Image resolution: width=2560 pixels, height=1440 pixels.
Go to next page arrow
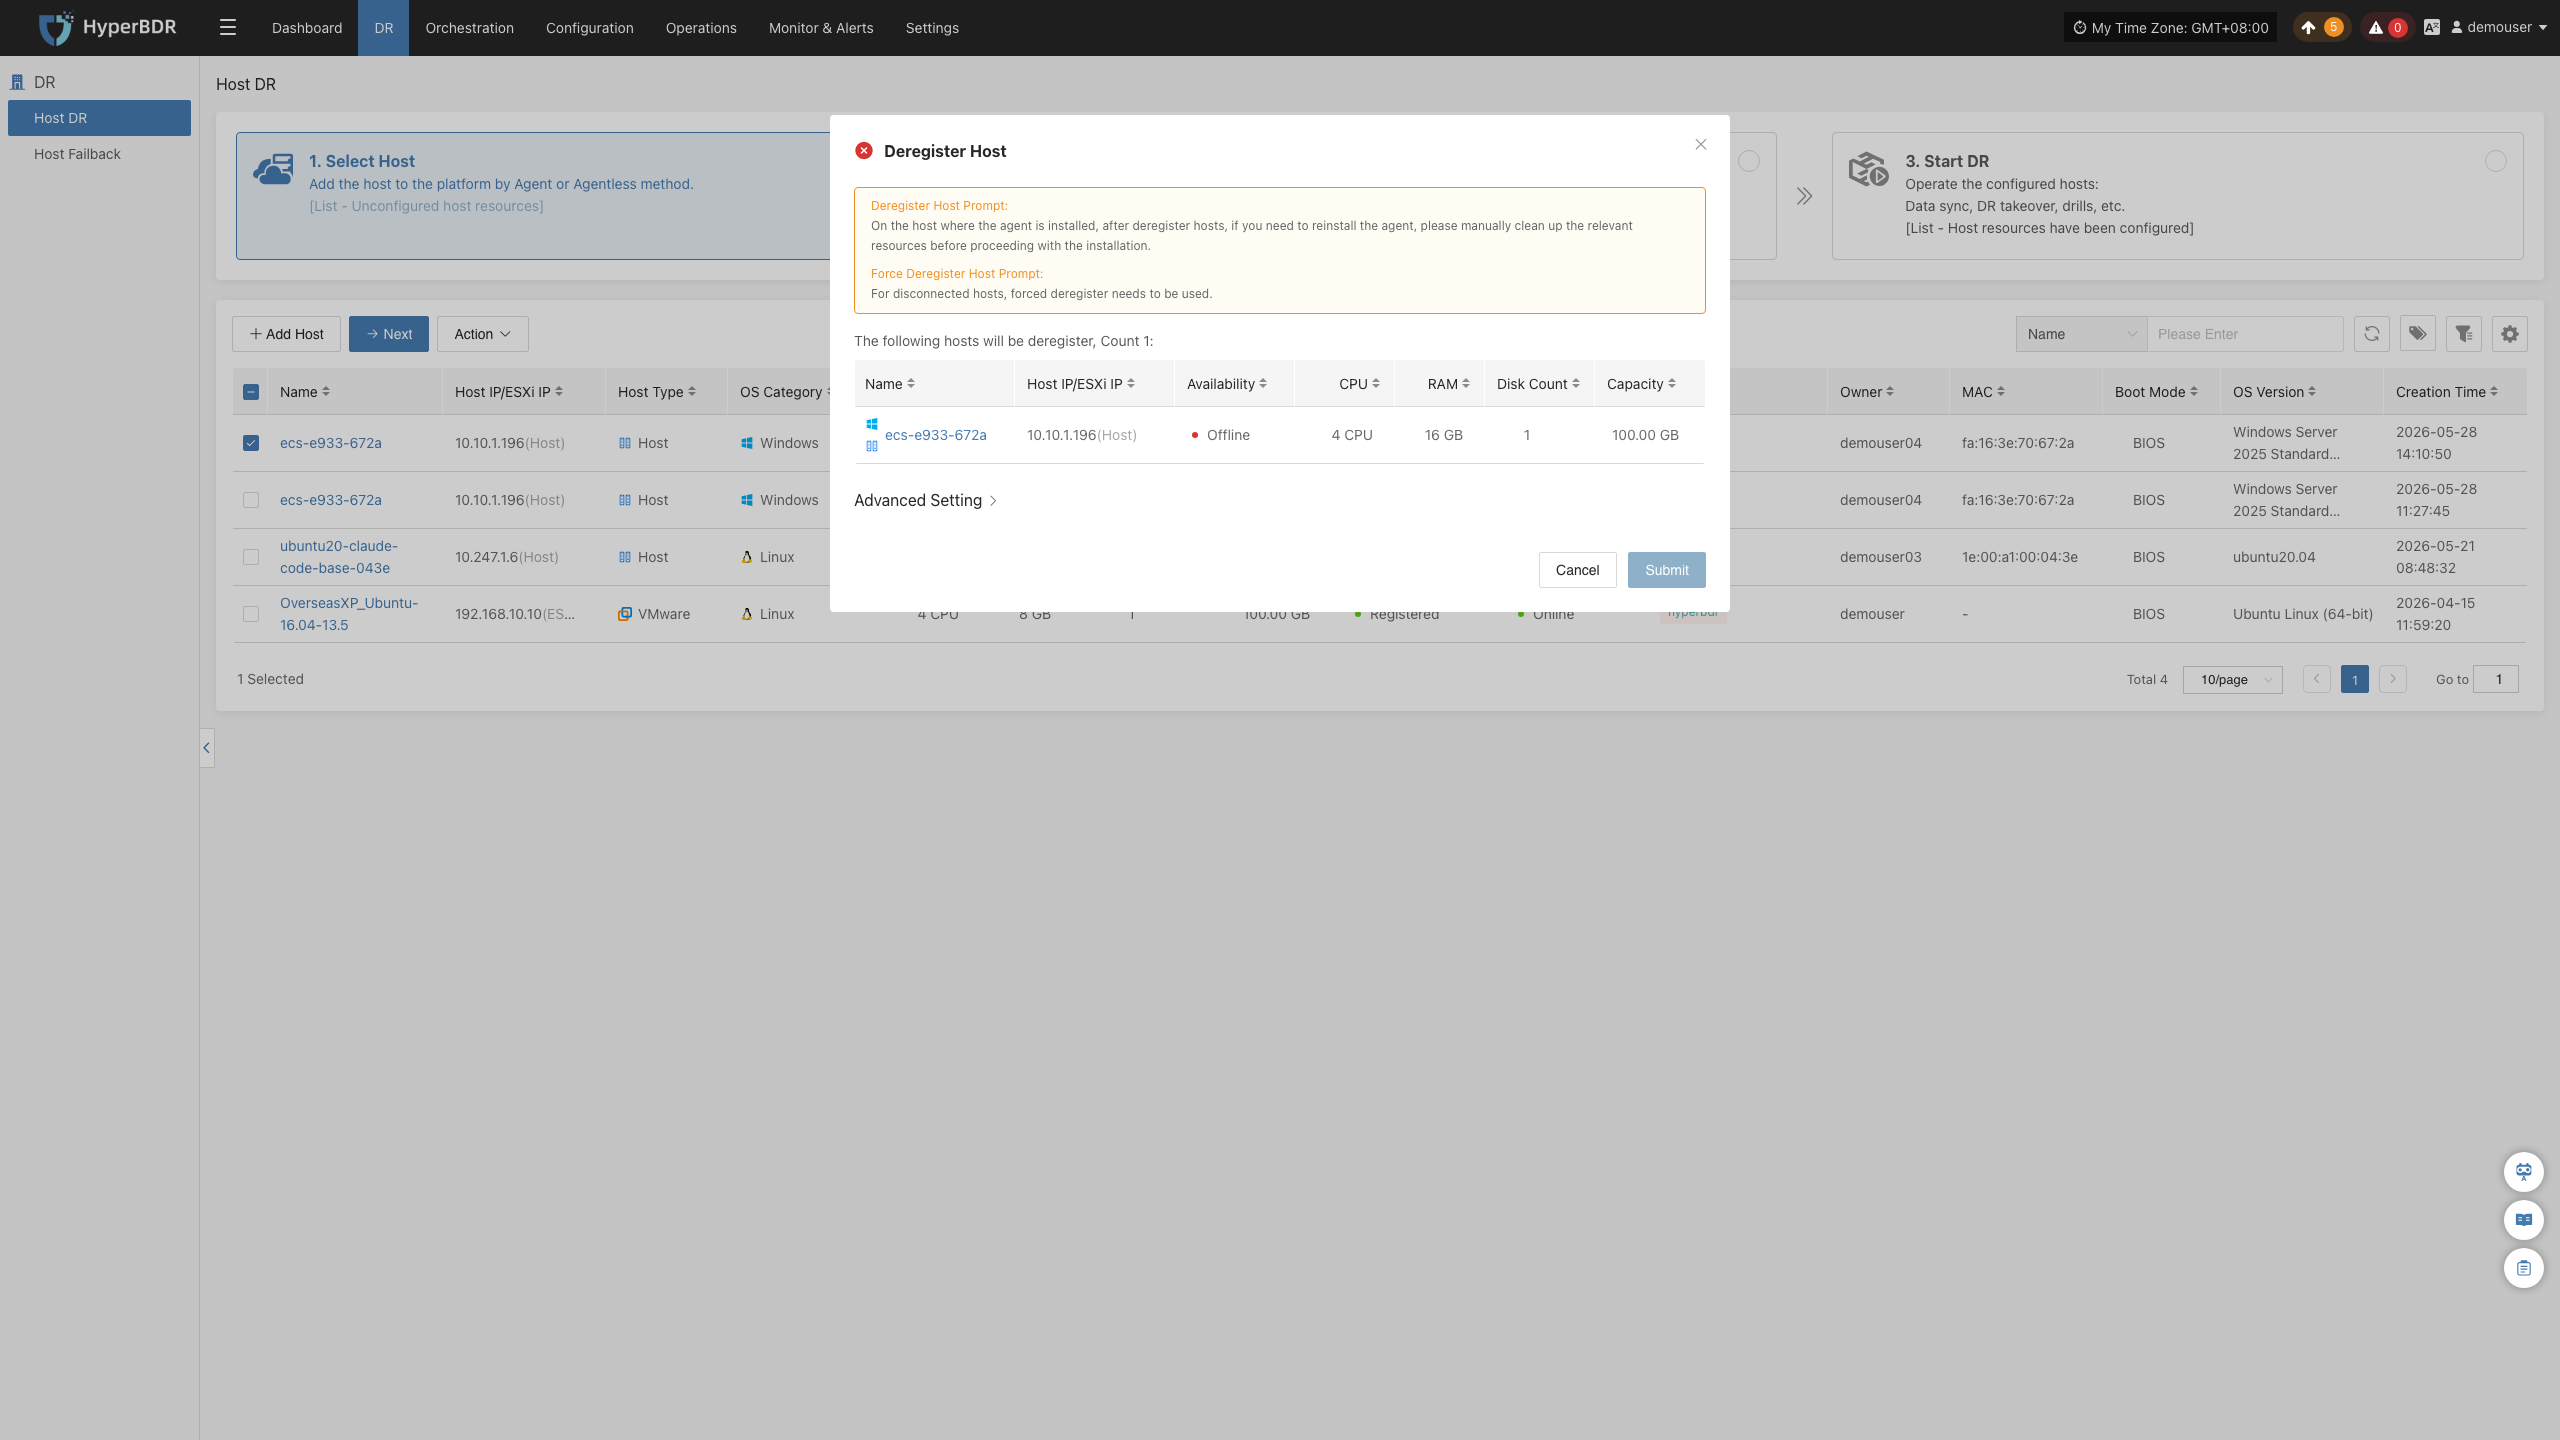[2393, 679]
